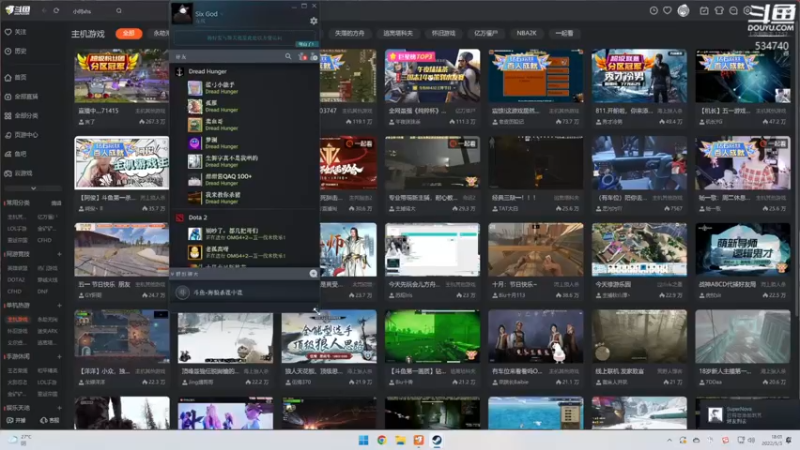800x450 pixels.
Task: Select 失落的方舟 category tab
Action: pos(349,33)
